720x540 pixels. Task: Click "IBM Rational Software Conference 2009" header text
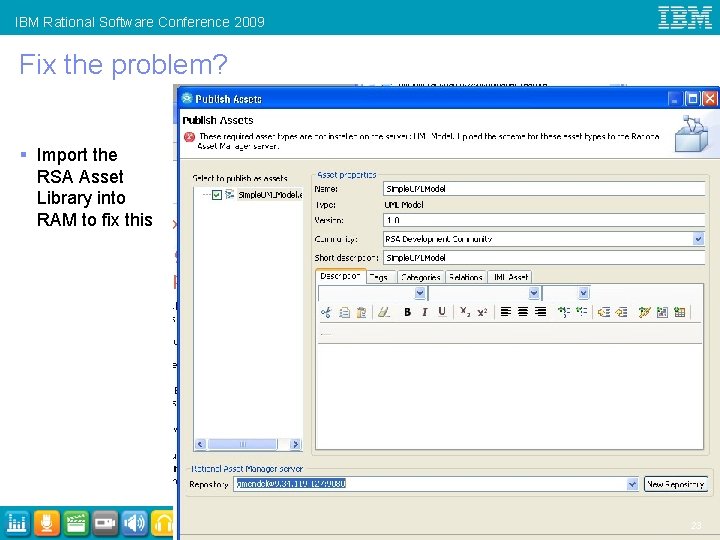point(140,22)
